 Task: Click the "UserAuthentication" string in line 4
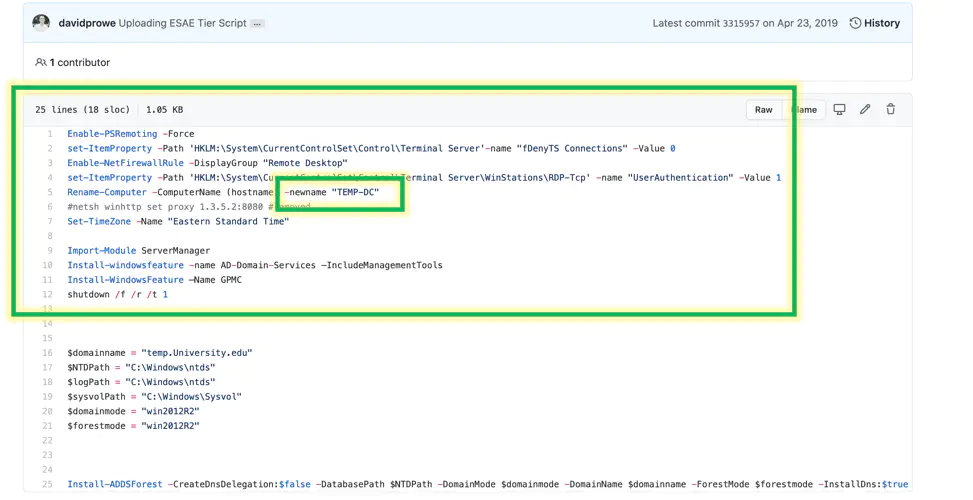pos(680,177)
